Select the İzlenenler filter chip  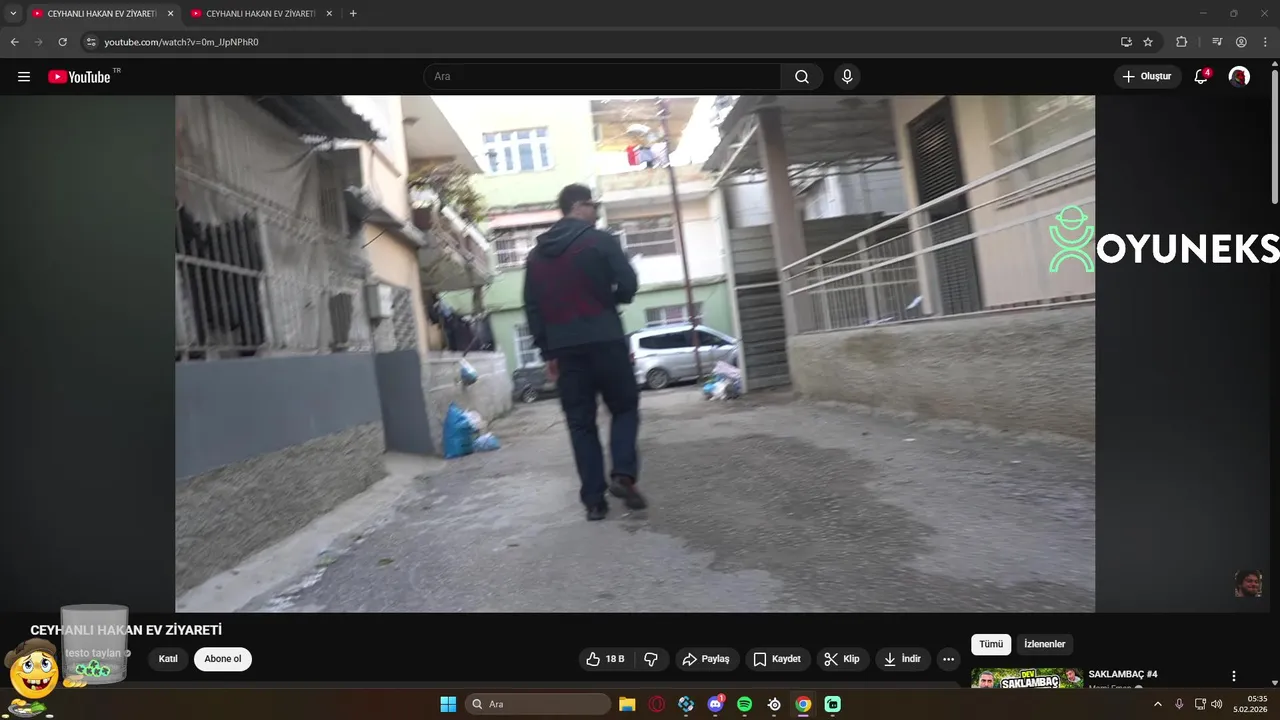[x=1045, y=644]
